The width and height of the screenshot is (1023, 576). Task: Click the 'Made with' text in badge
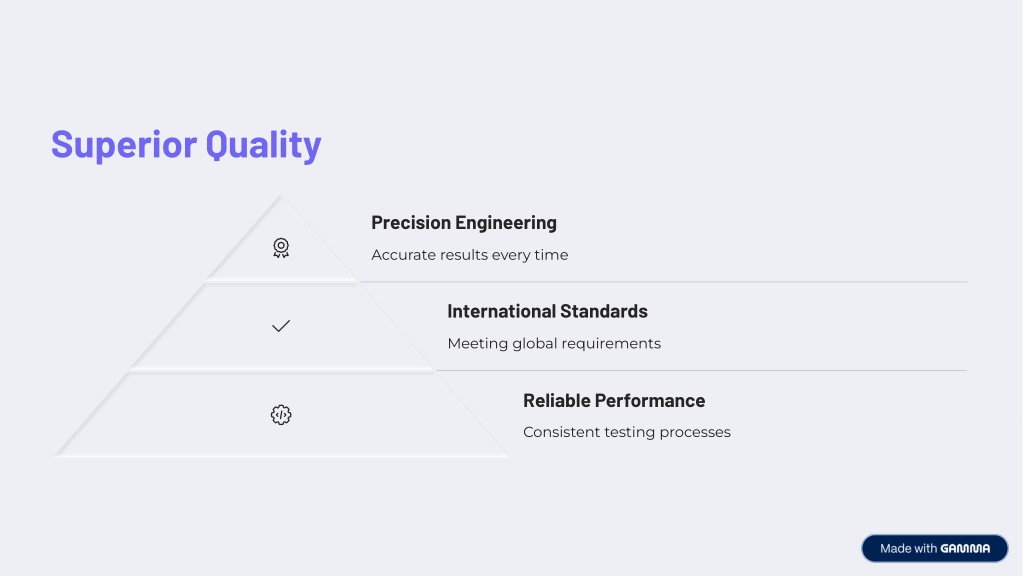[x=908, y=549]
